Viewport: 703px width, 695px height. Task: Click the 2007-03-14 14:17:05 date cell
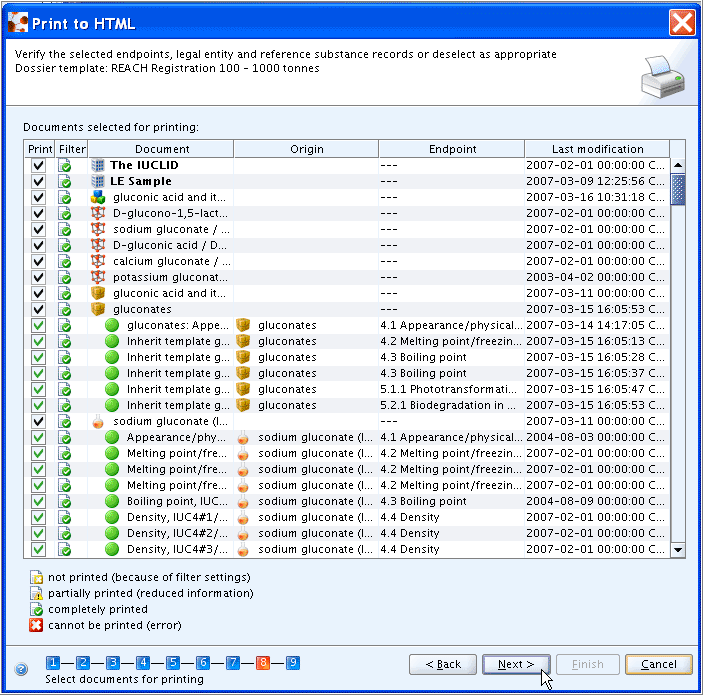[x=595, y=325]
